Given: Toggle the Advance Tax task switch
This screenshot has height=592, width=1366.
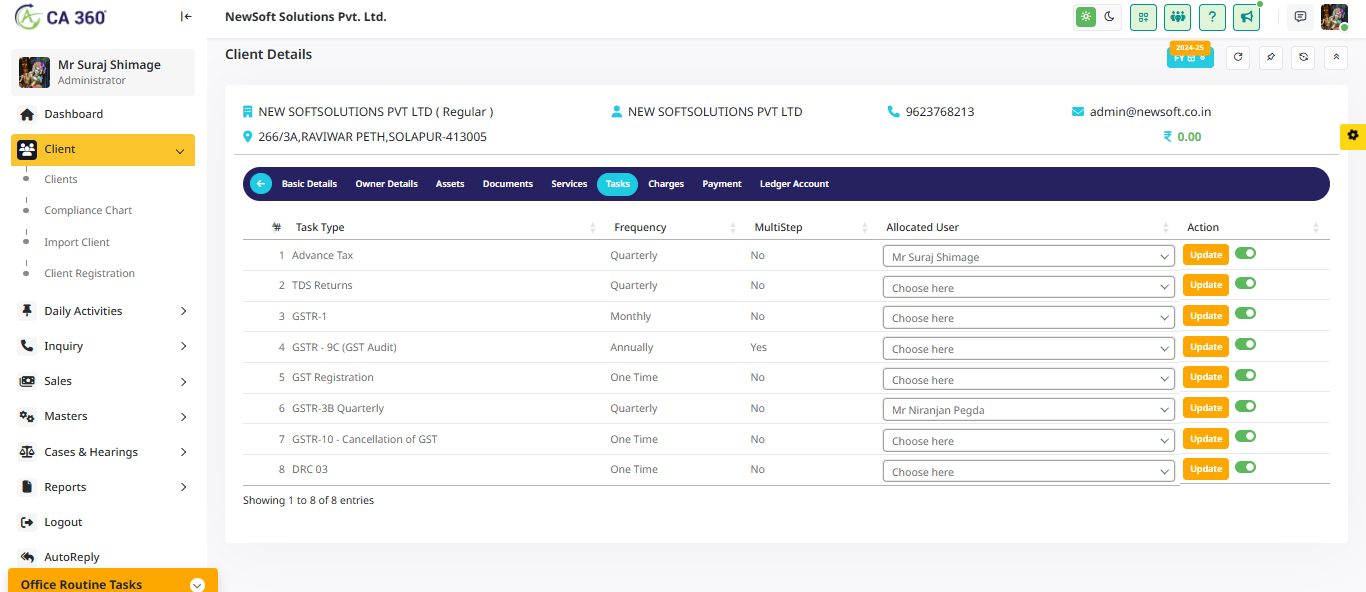Looking at the screenshot, I should tap(1245, 253).
